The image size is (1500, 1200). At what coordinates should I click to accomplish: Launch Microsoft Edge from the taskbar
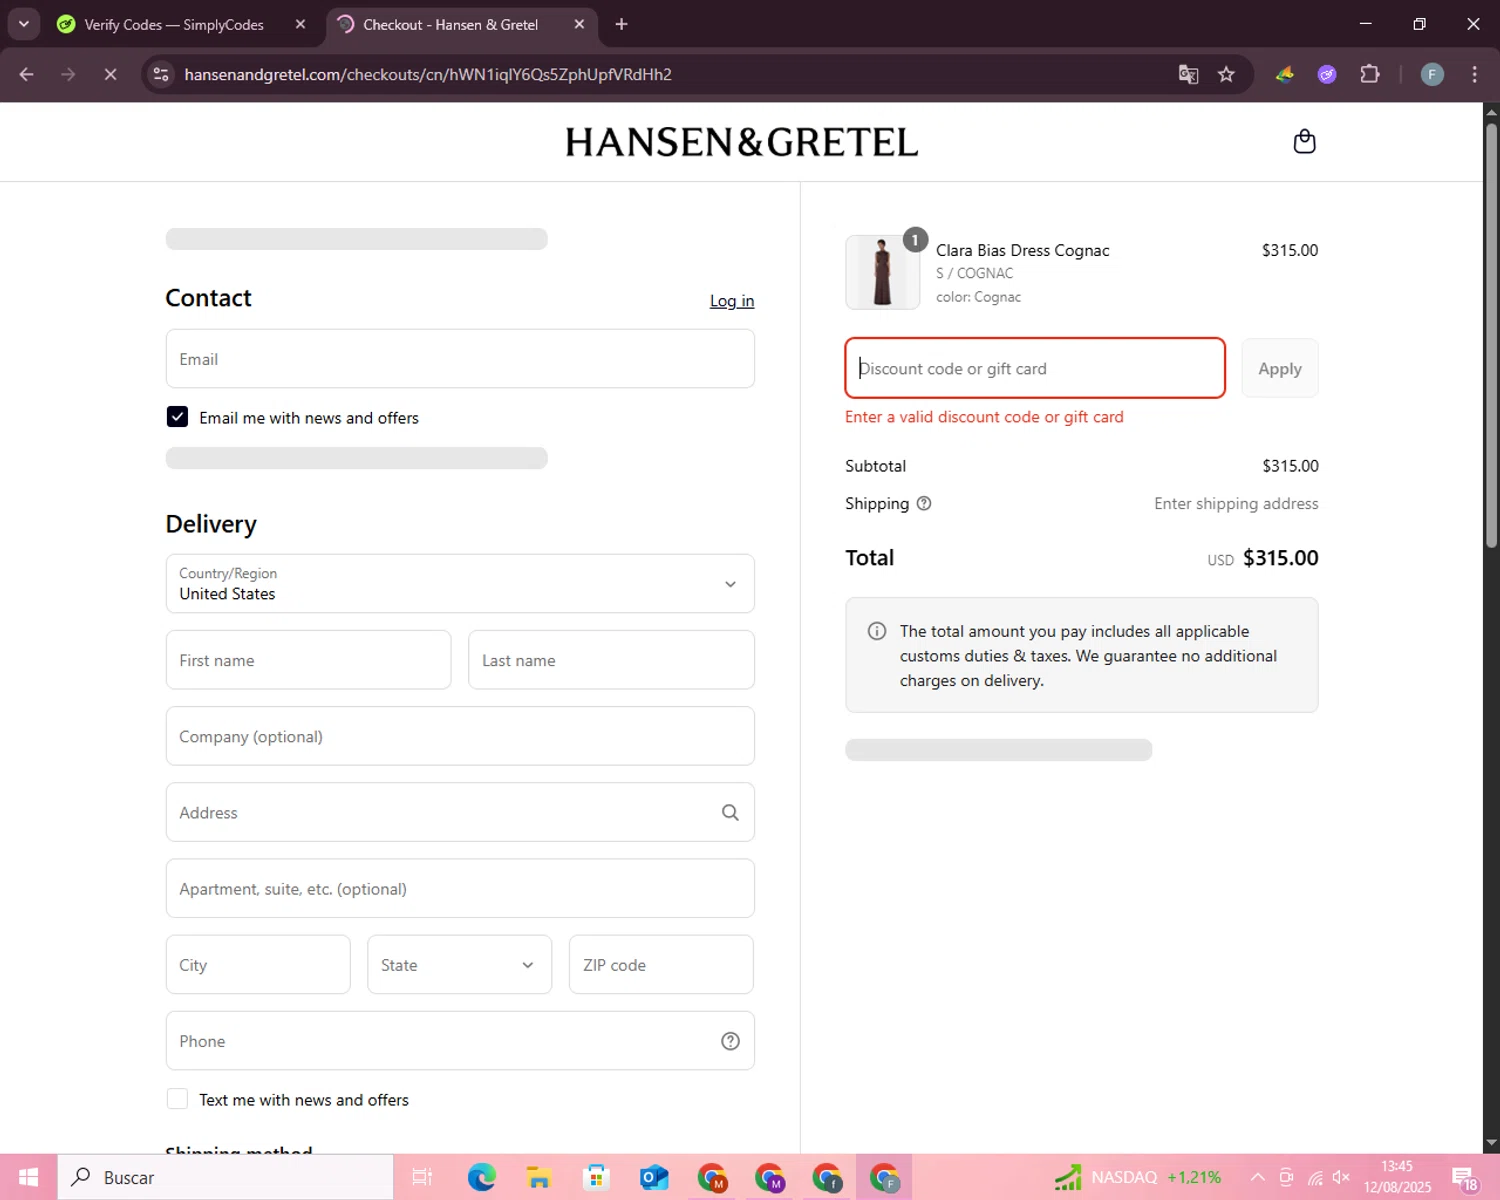pos(482,1177)
